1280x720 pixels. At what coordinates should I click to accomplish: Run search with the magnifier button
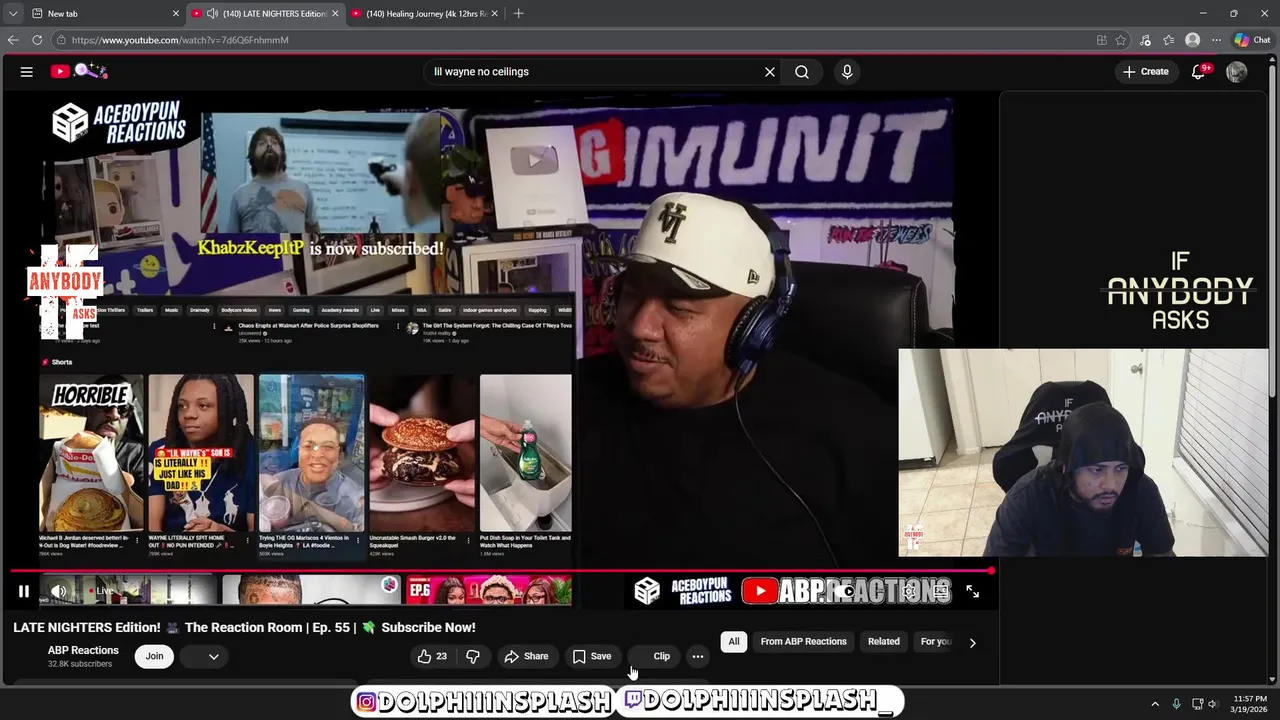point(802,72)
